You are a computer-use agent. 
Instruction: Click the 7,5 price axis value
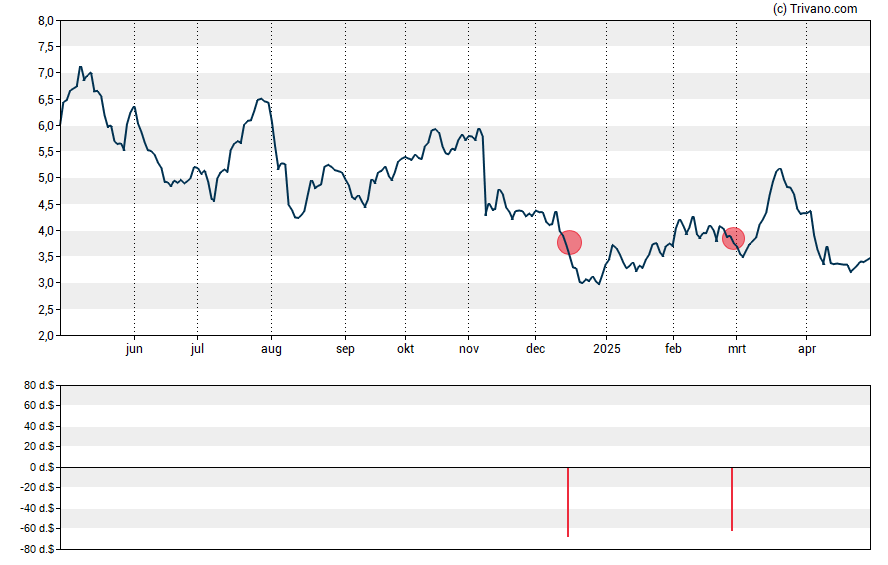tap(46, 47)
